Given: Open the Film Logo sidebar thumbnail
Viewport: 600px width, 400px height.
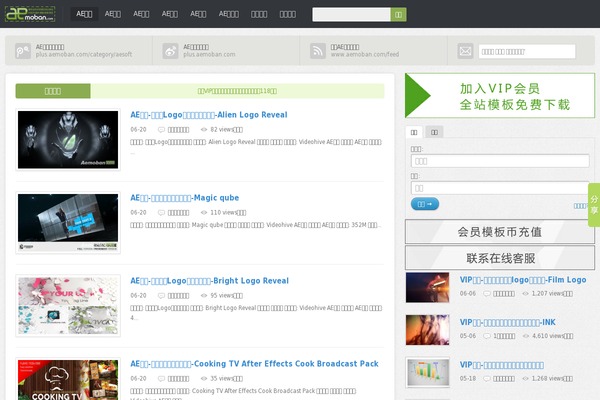Looking at the screenshot, I should (427, 287).
